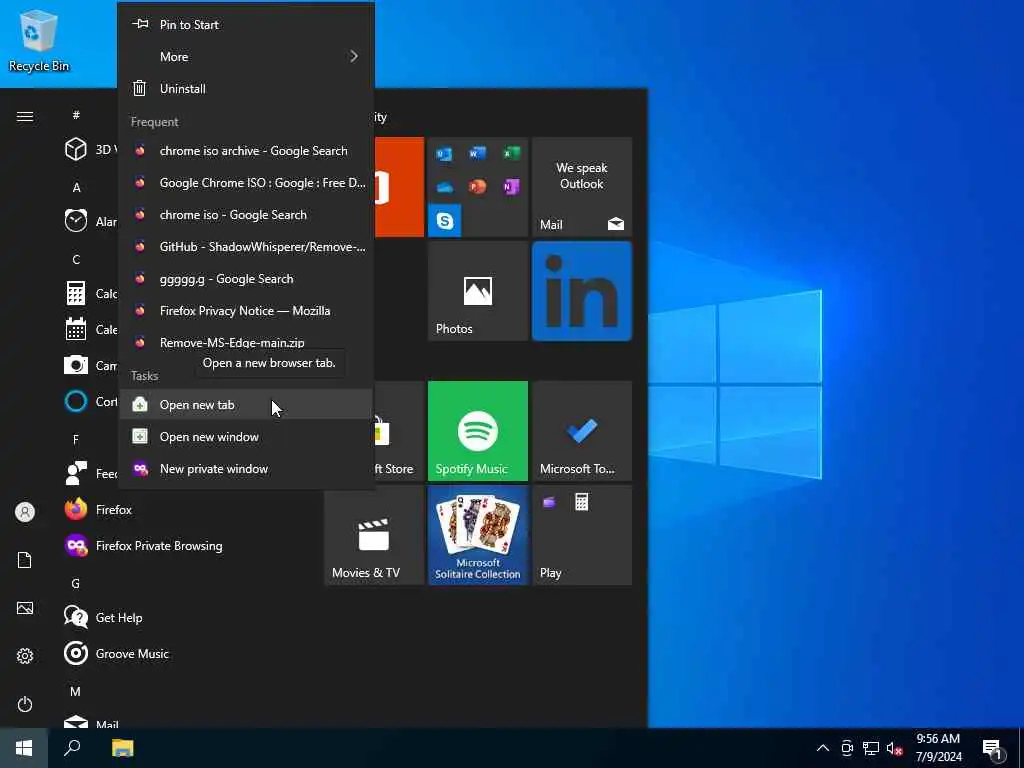The height and width of the screenshot is (768, 1024).
Task: Jump to letter M section header
Action: point(76,691)
